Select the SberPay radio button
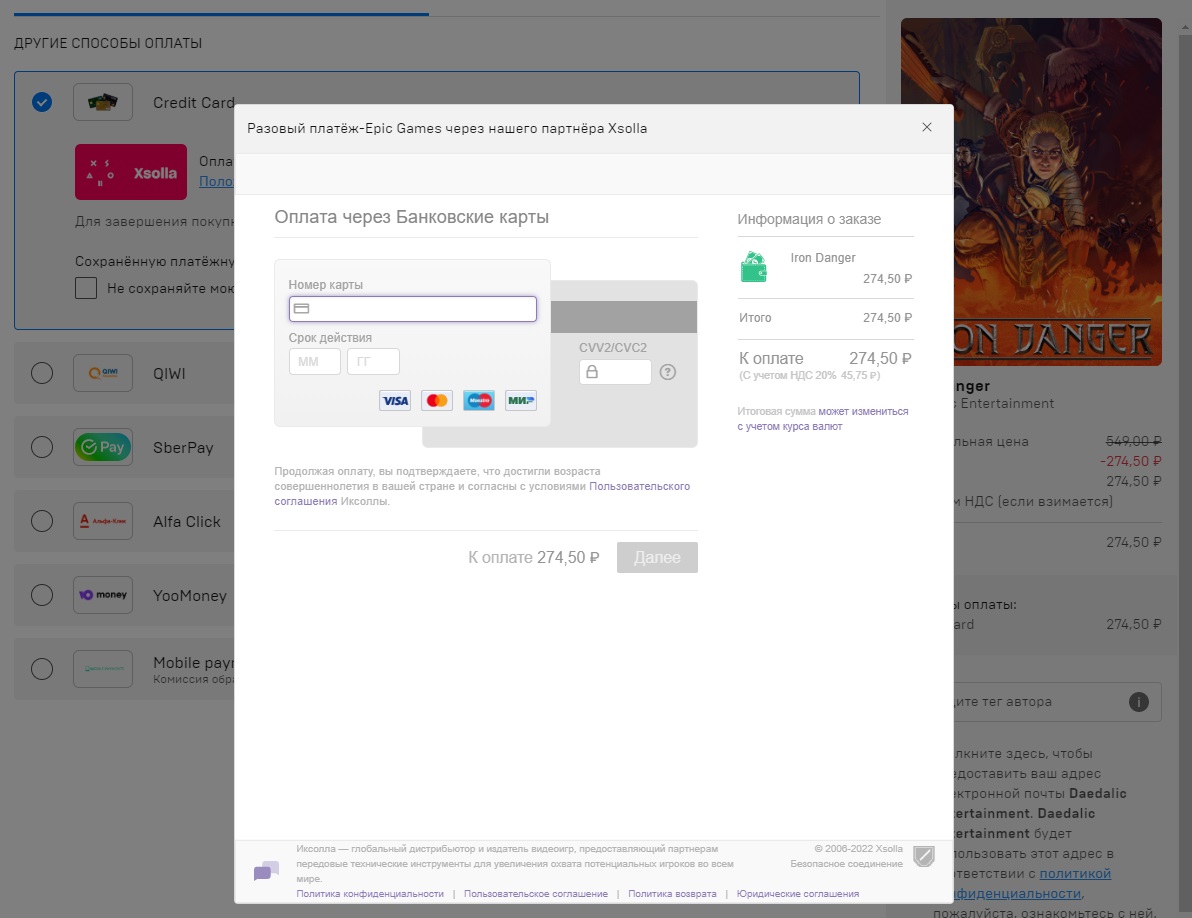The image size is (1192, 918). coord(42,447)
